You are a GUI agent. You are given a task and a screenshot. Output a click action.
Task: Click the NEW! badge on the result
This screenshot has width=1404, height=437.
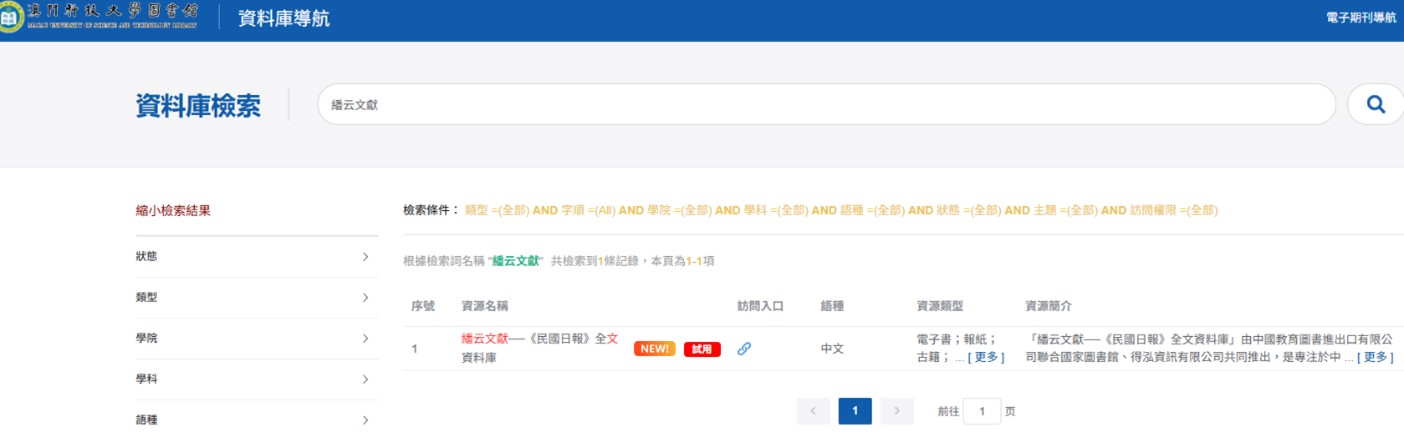(654, 349)
